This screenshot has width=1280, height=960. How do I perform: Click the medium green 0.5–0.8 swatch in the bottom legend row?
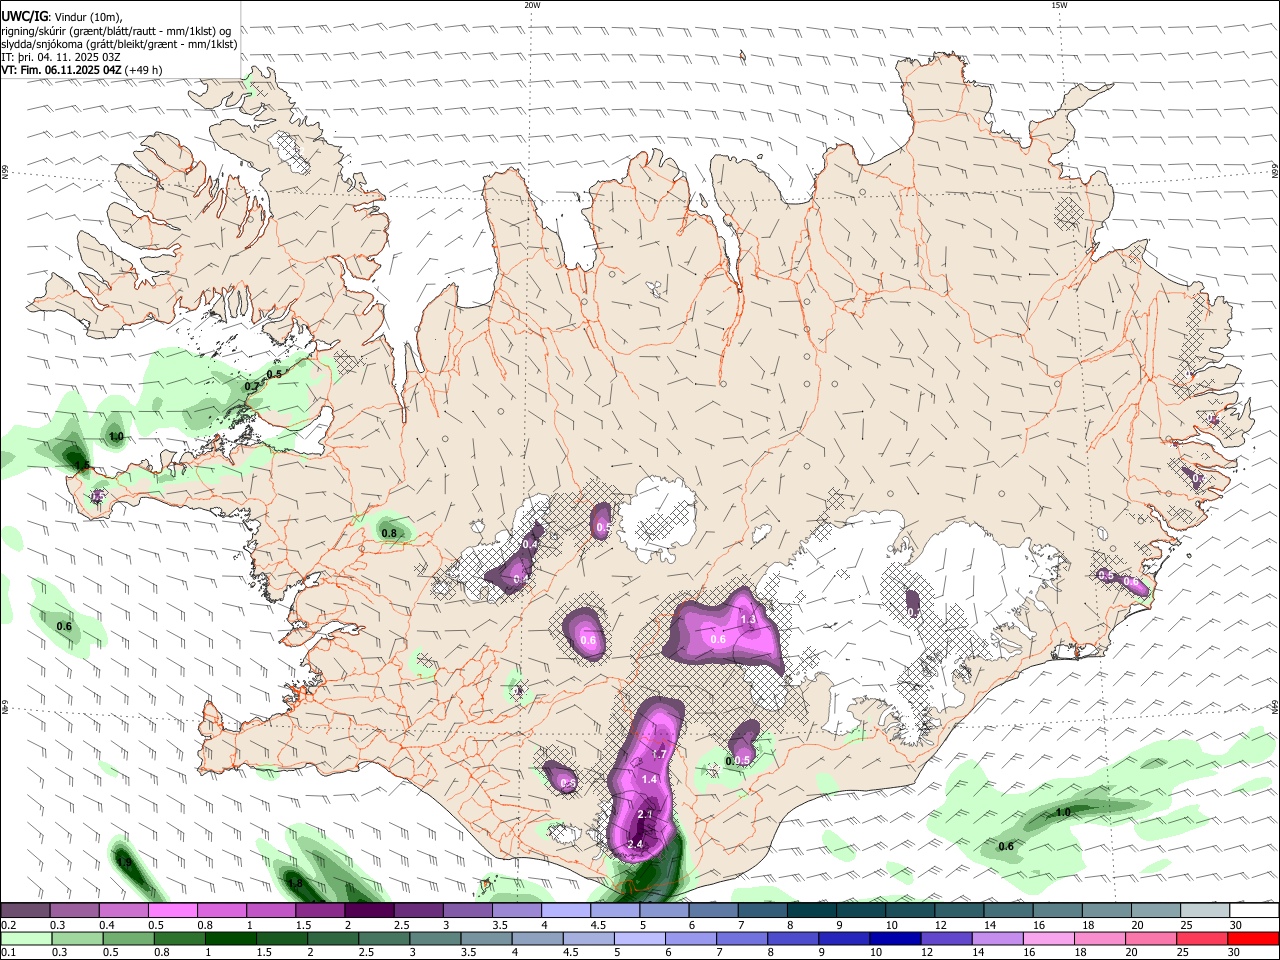point(128,938)
